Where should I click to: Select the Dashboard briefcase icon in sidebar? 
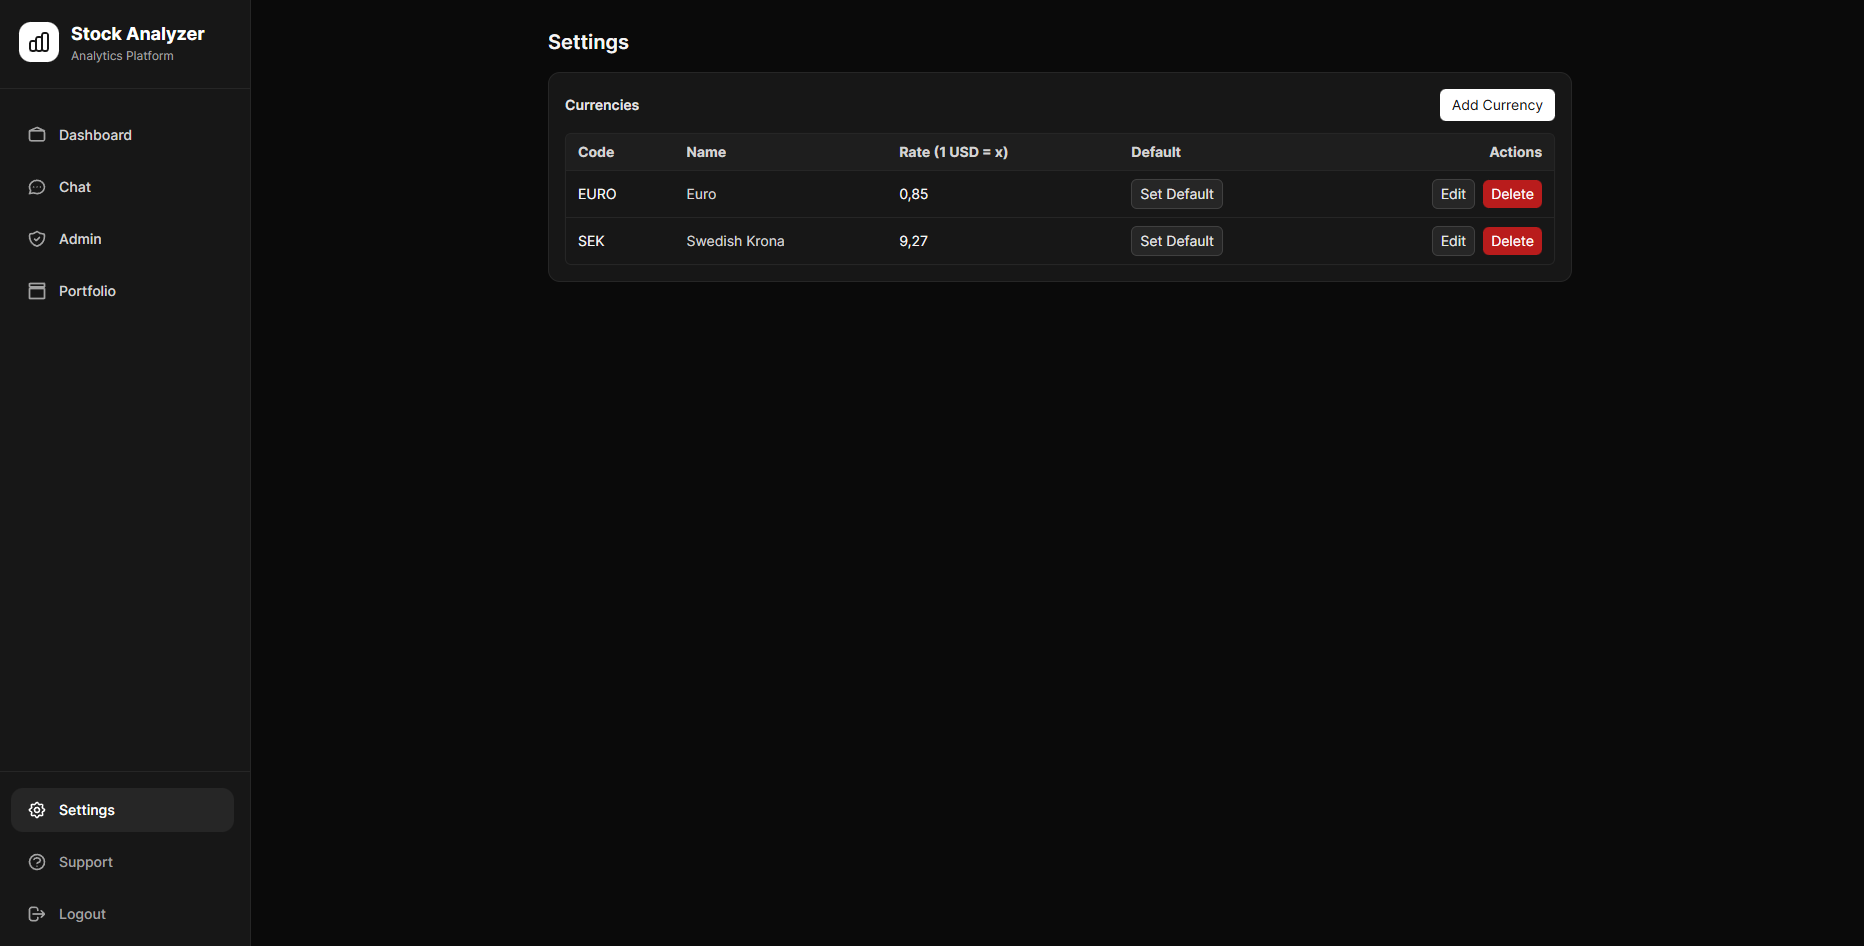pyautogui.click(x=37, y=135)
